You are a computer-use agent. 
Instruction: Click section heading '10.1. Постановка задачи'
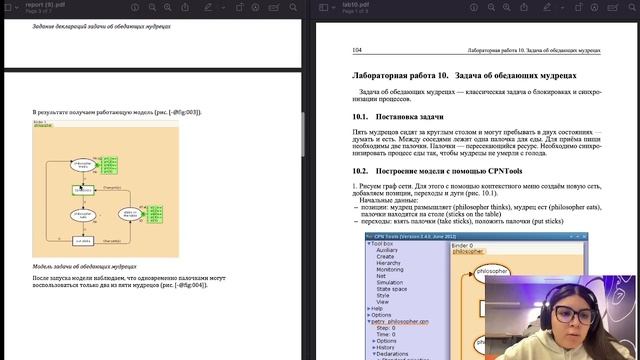point(398,117)
